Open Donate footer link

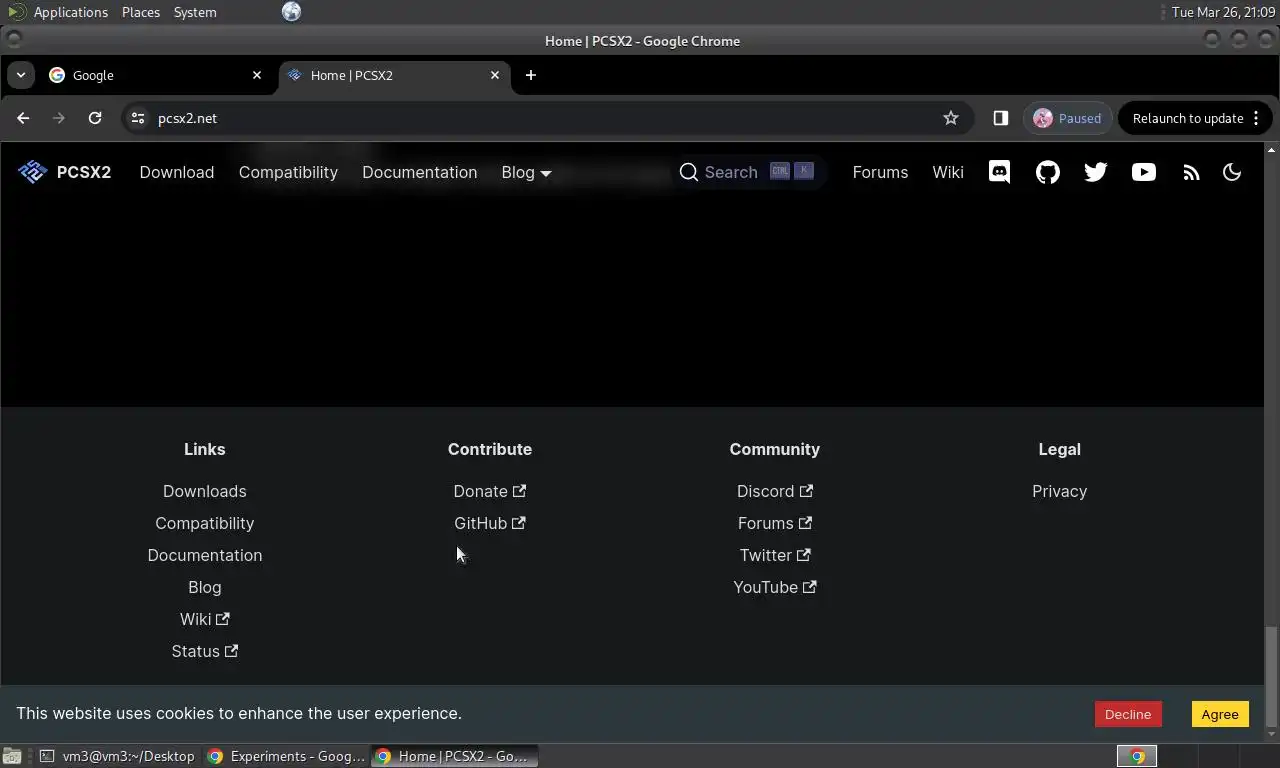click(x=490, y=491)
